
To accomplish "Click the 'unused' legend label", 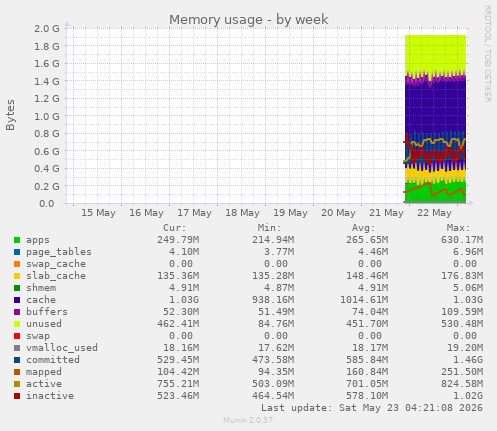I will coord(44,324).
